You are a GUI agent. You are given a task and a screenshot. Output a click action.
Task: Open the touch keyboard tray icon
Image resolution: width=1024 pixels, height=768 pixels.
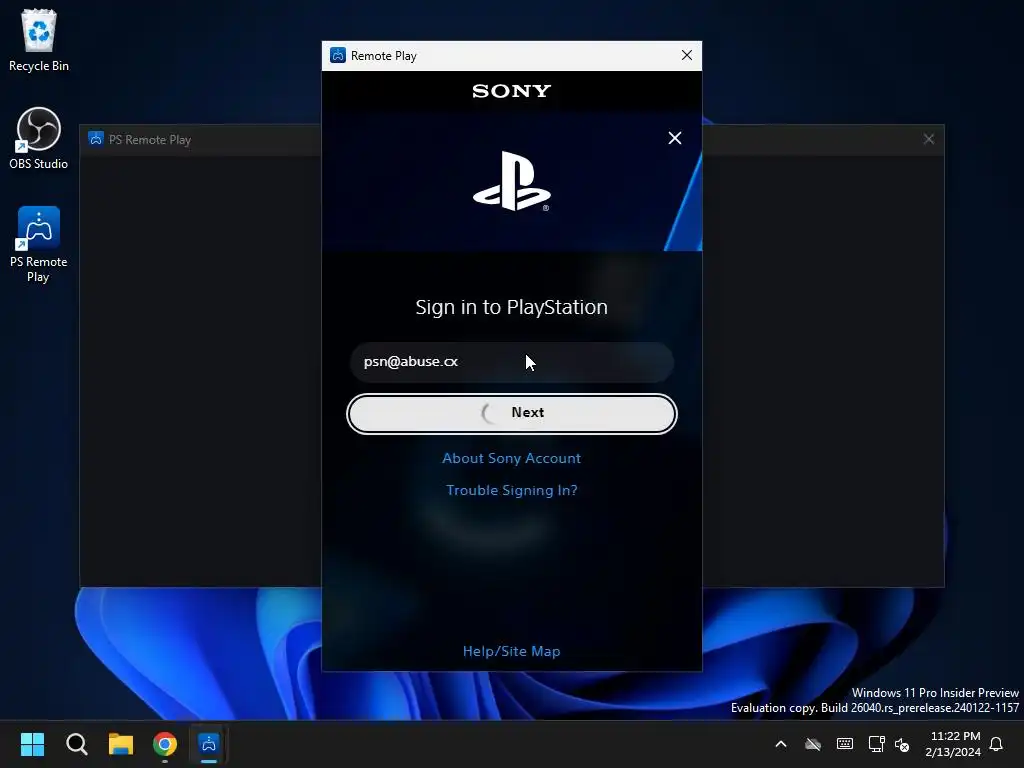[x=844, y=744]
